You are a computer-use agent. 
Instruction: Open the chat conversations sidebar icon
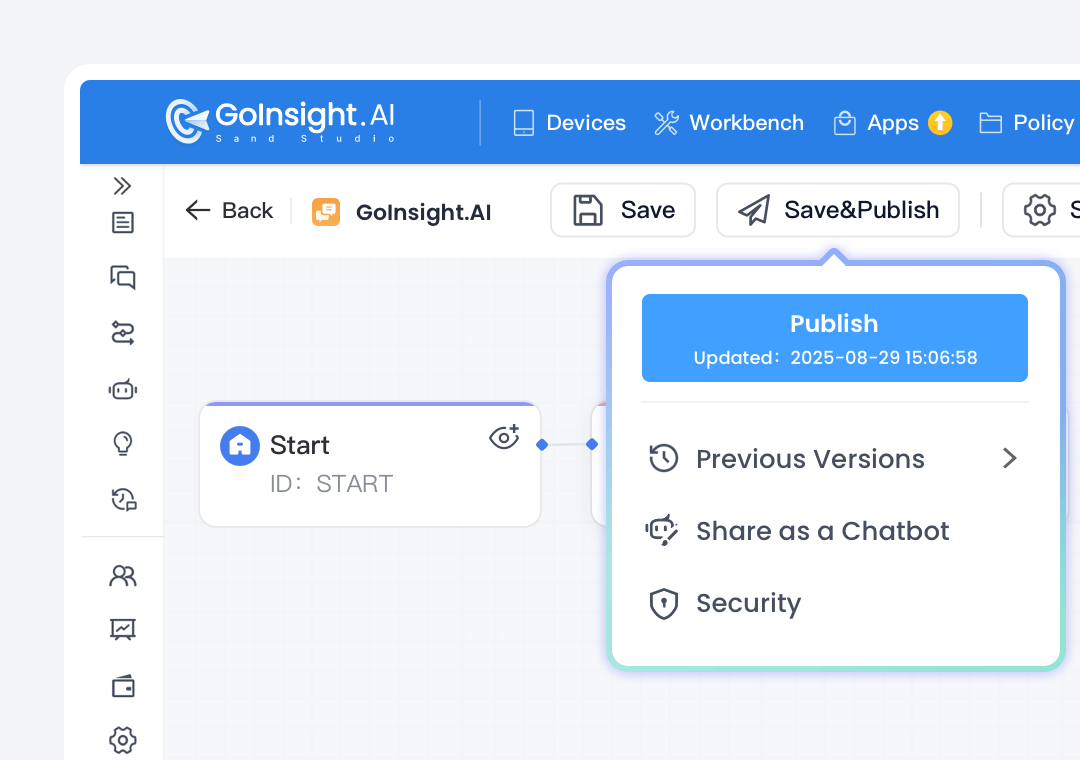pyautogui.click(x=122, y=277)
